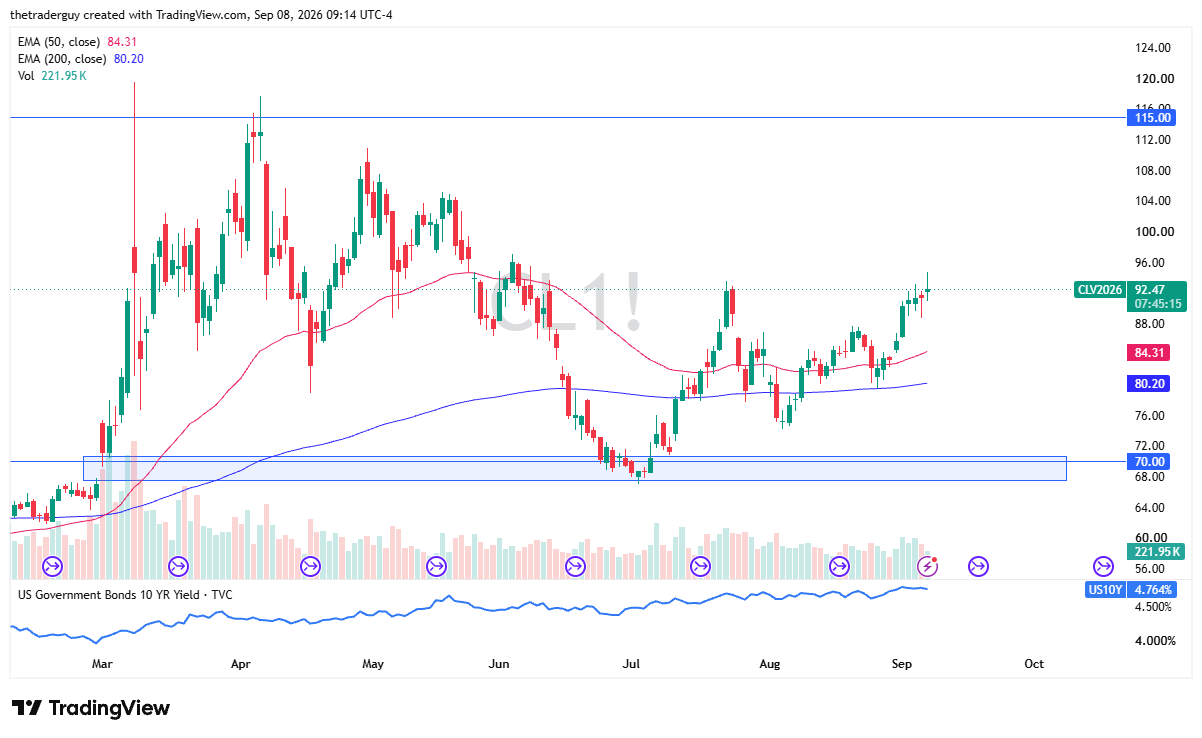The height and width of the screenshot is (738, 1202).
Task: Open the outlined rollover marker after mid-September
Action: coord(978,567)
